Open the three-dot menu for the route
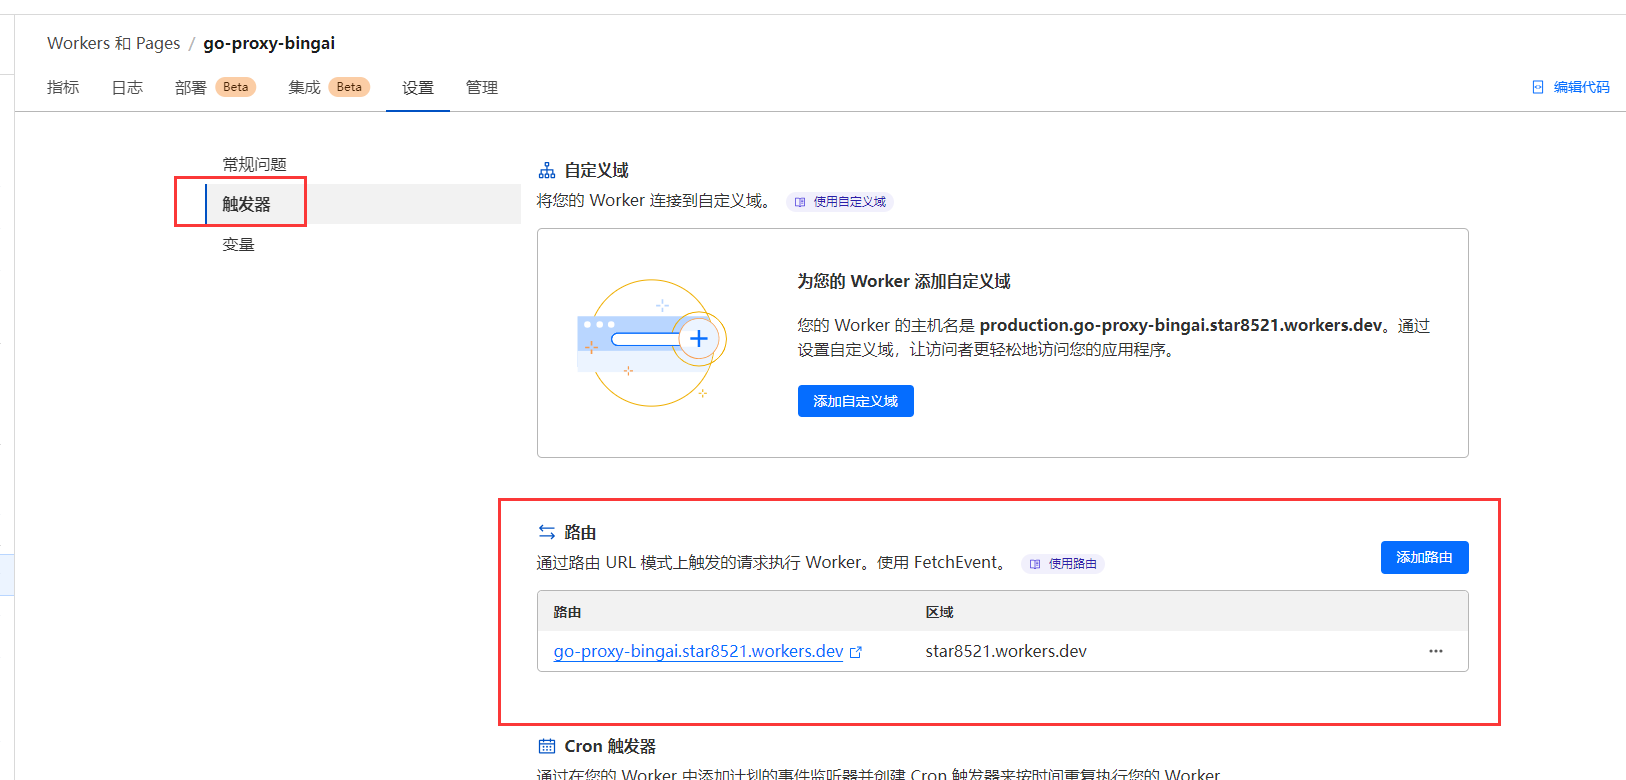This screenshot has height=780, width=1626. [1435, 651]
